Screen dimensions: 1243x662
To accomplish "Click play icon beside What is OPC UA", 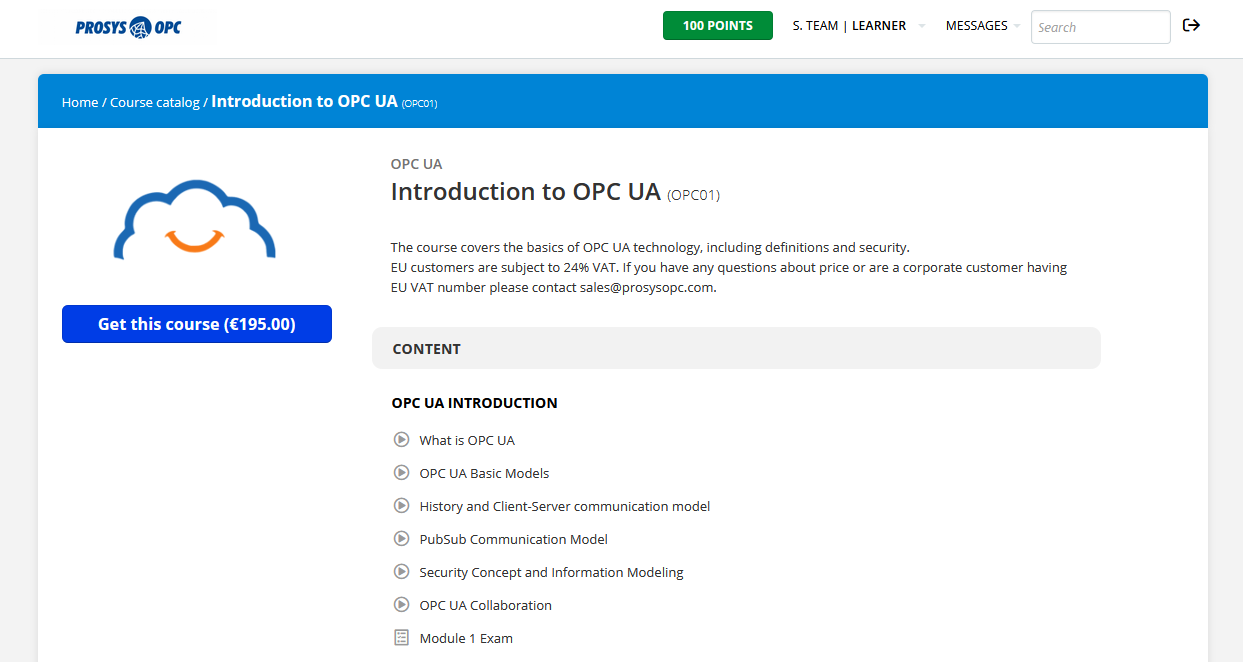I will pyautogui.click(x=401, y=440).
